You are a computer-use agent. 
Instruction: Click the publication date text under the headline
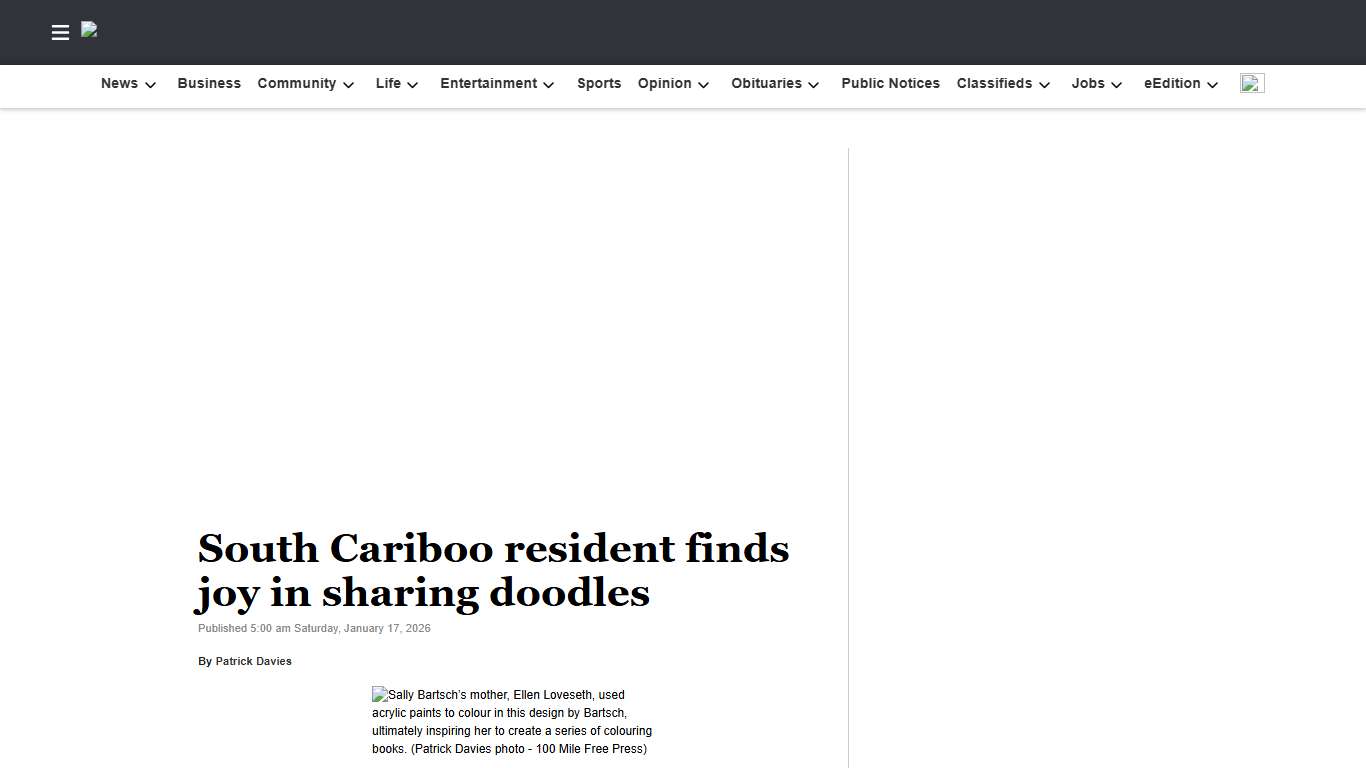click(314, 628)
